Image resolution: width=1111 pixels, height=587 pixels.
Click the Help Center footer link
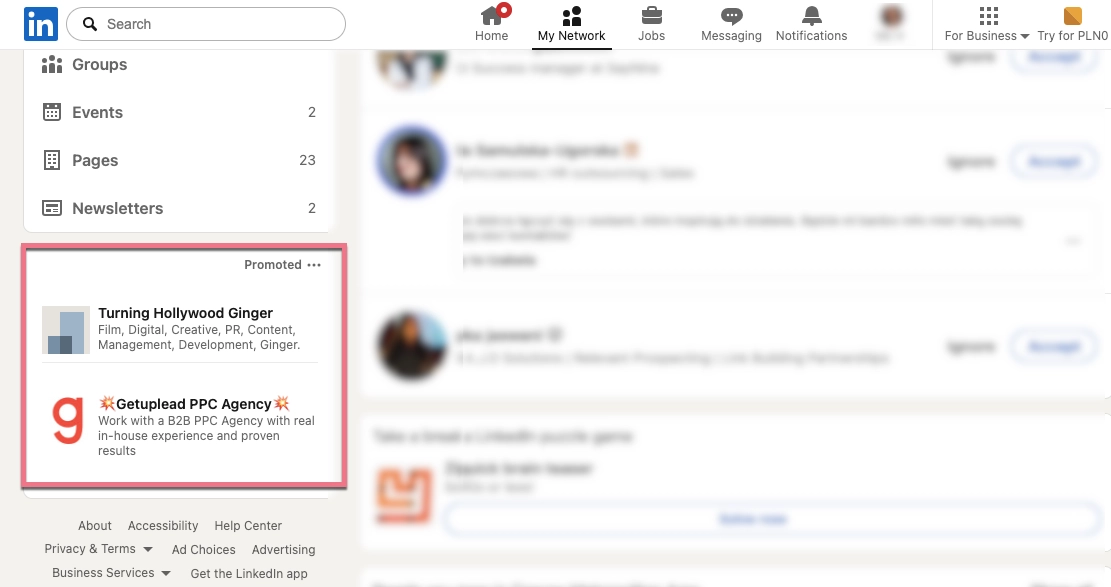[x=248, y=525]
